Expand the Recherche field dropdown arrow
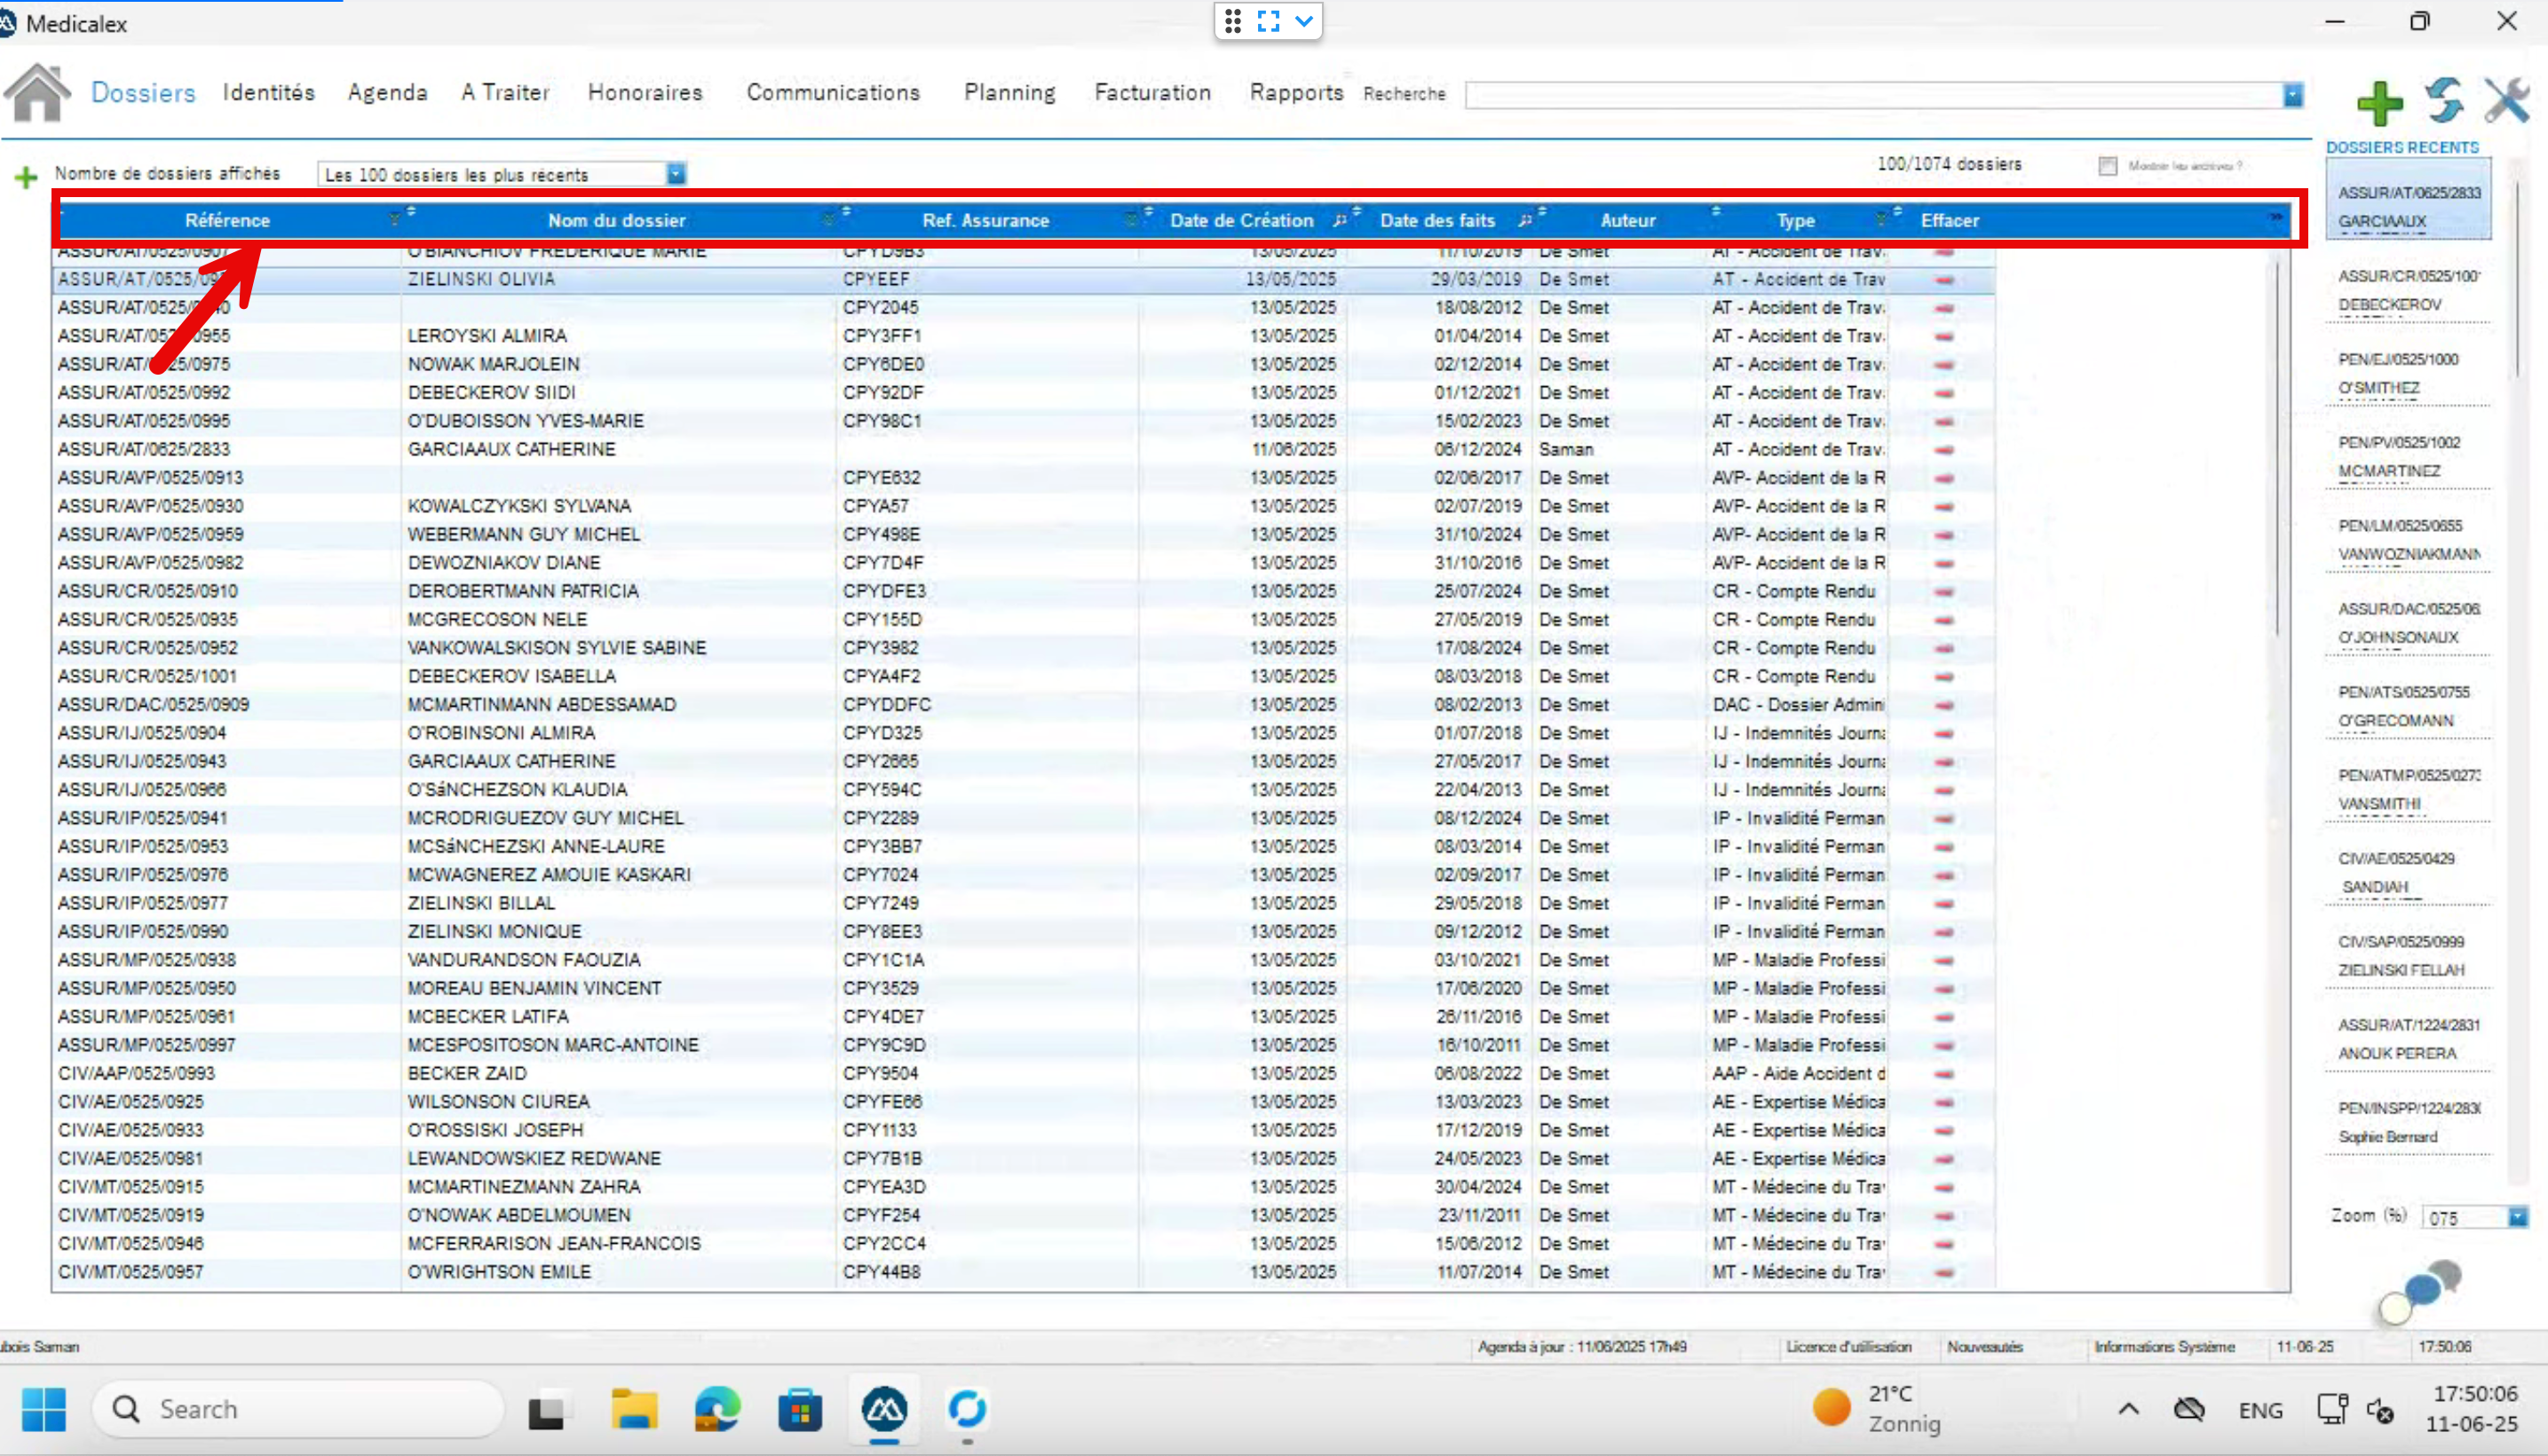Viewport: 2548px width, 1456px height. 2293,95
